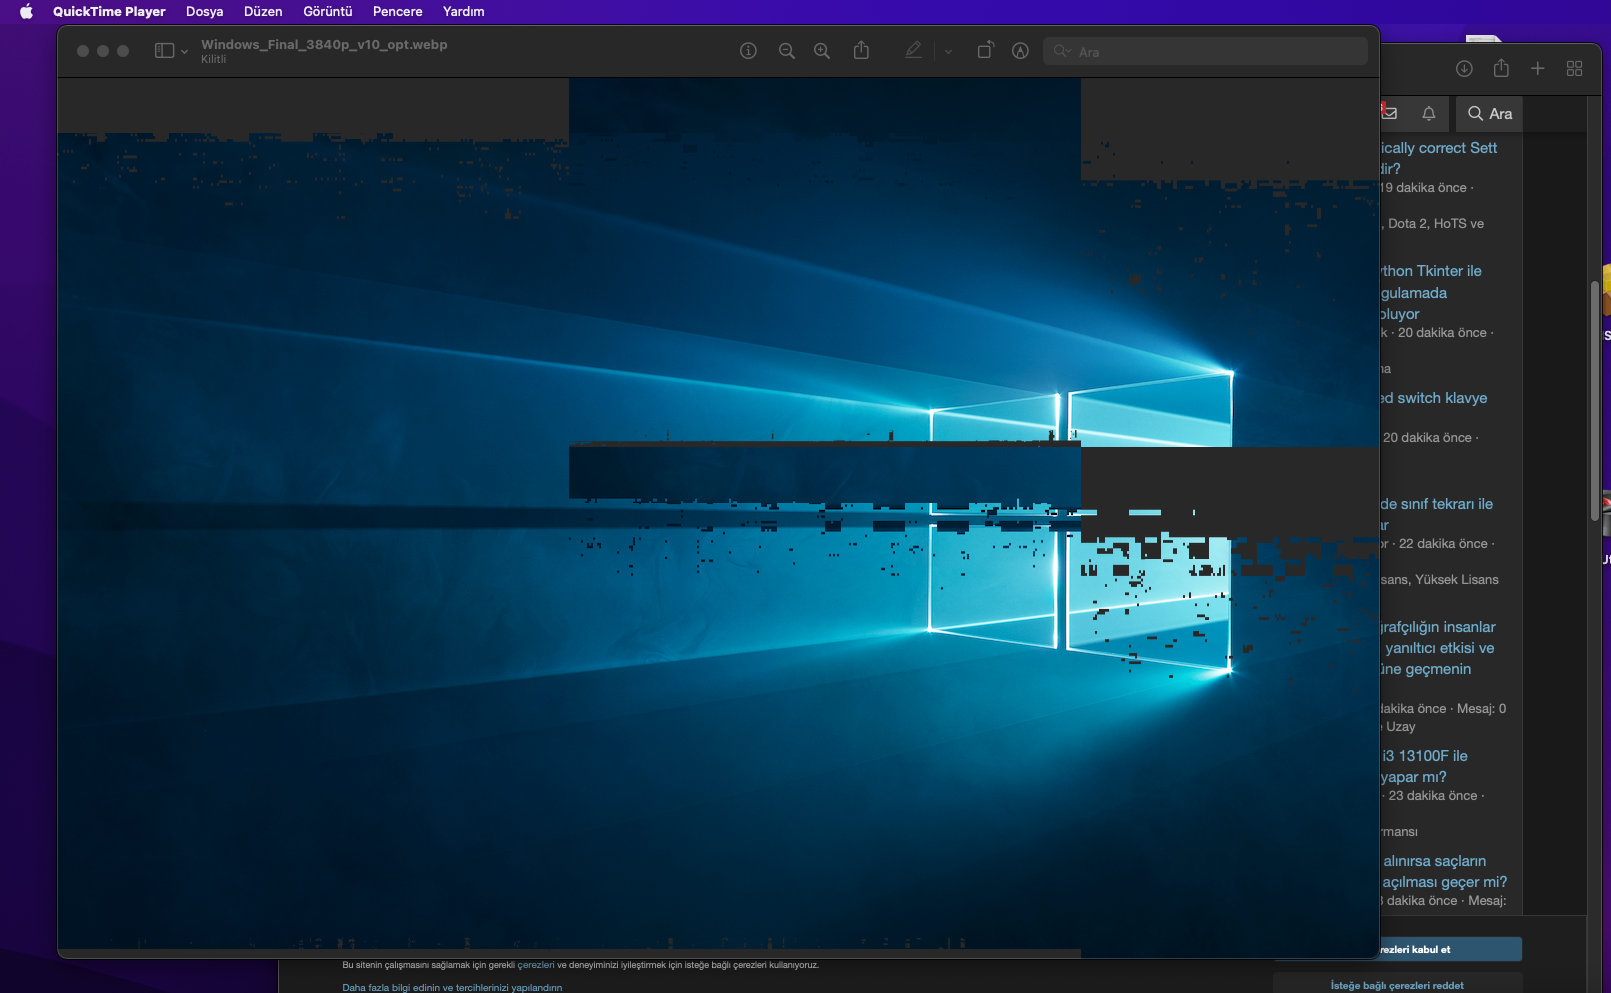The height and width of the screenshot is (993, 1611).
Task: Open the Apple menu
Action: [x=26, y=11]
